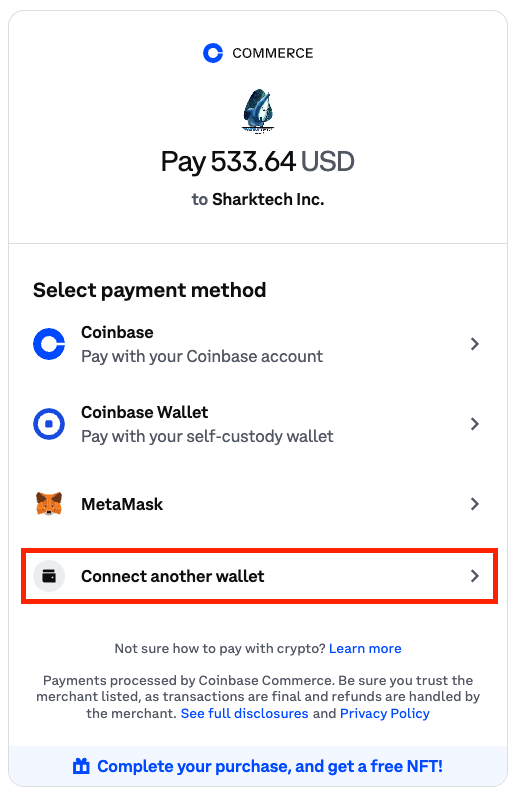The height and width of the screenshot is (798, 517).
Task: Select the Coinbase Wallet circular icon
Action: [49, 424]
